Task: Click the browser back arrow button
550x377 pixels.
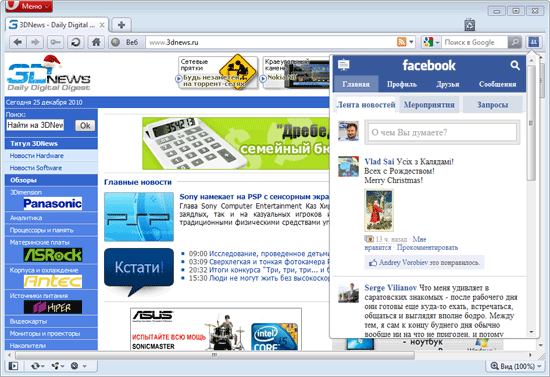Action: pyautogui.click(x=18, y=42)
